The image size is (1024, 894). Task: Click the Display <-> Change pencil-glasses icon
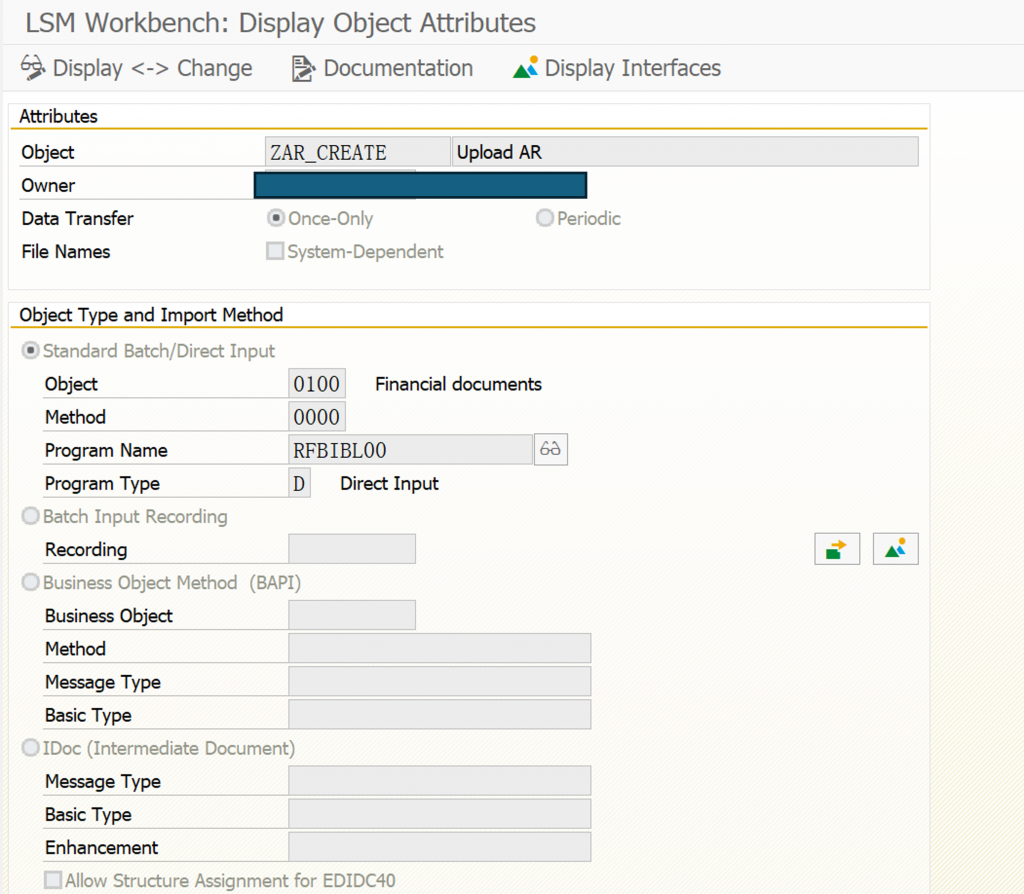33,67
